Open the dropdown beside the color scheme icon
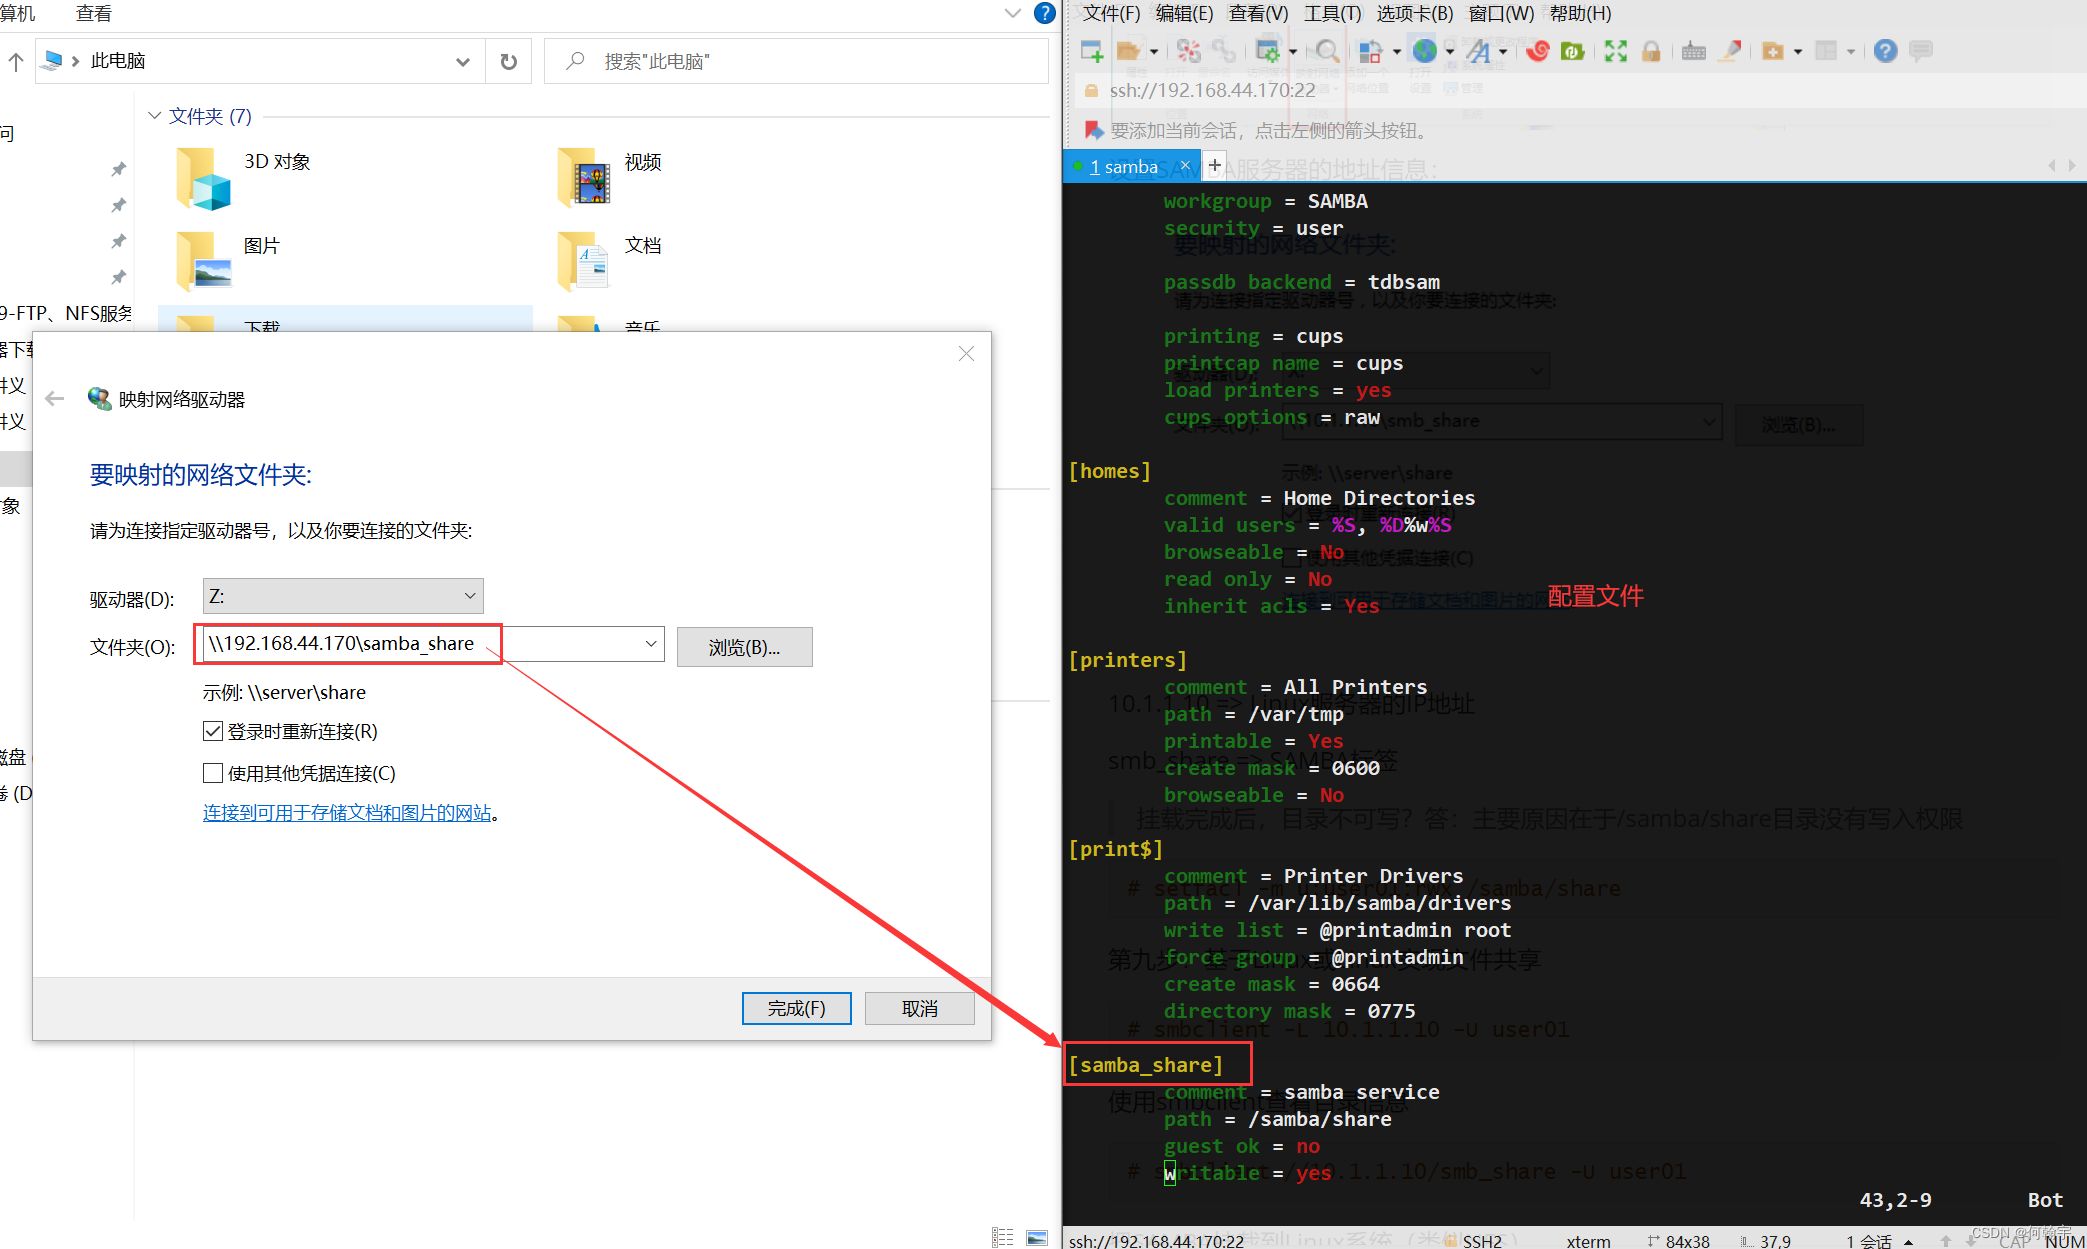Viewport: 2087px width, 1249px height. (x=1396, y=51)
